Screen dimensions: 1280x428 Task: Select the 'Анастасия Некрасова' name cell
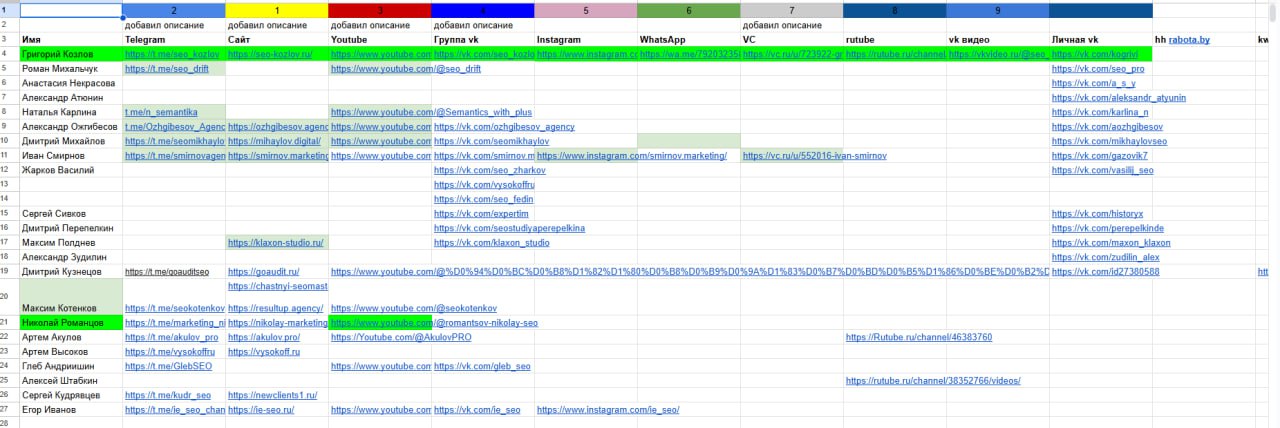point(71,83)
